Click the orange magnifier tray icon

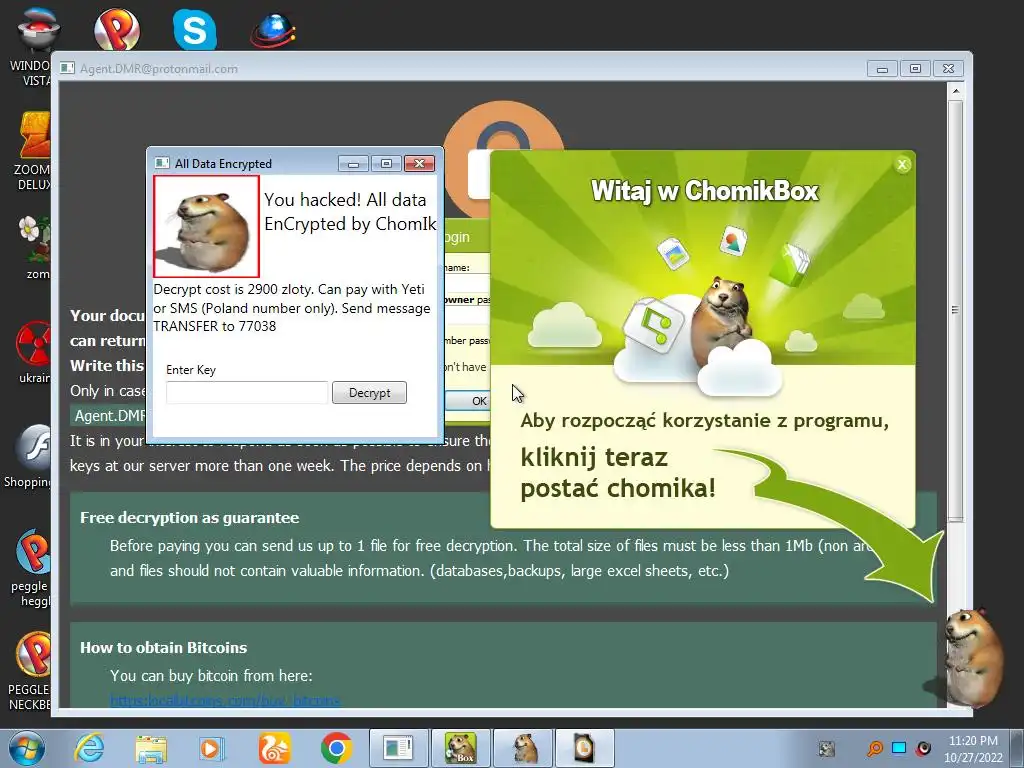pyautogui.click(x=874, y=748)
